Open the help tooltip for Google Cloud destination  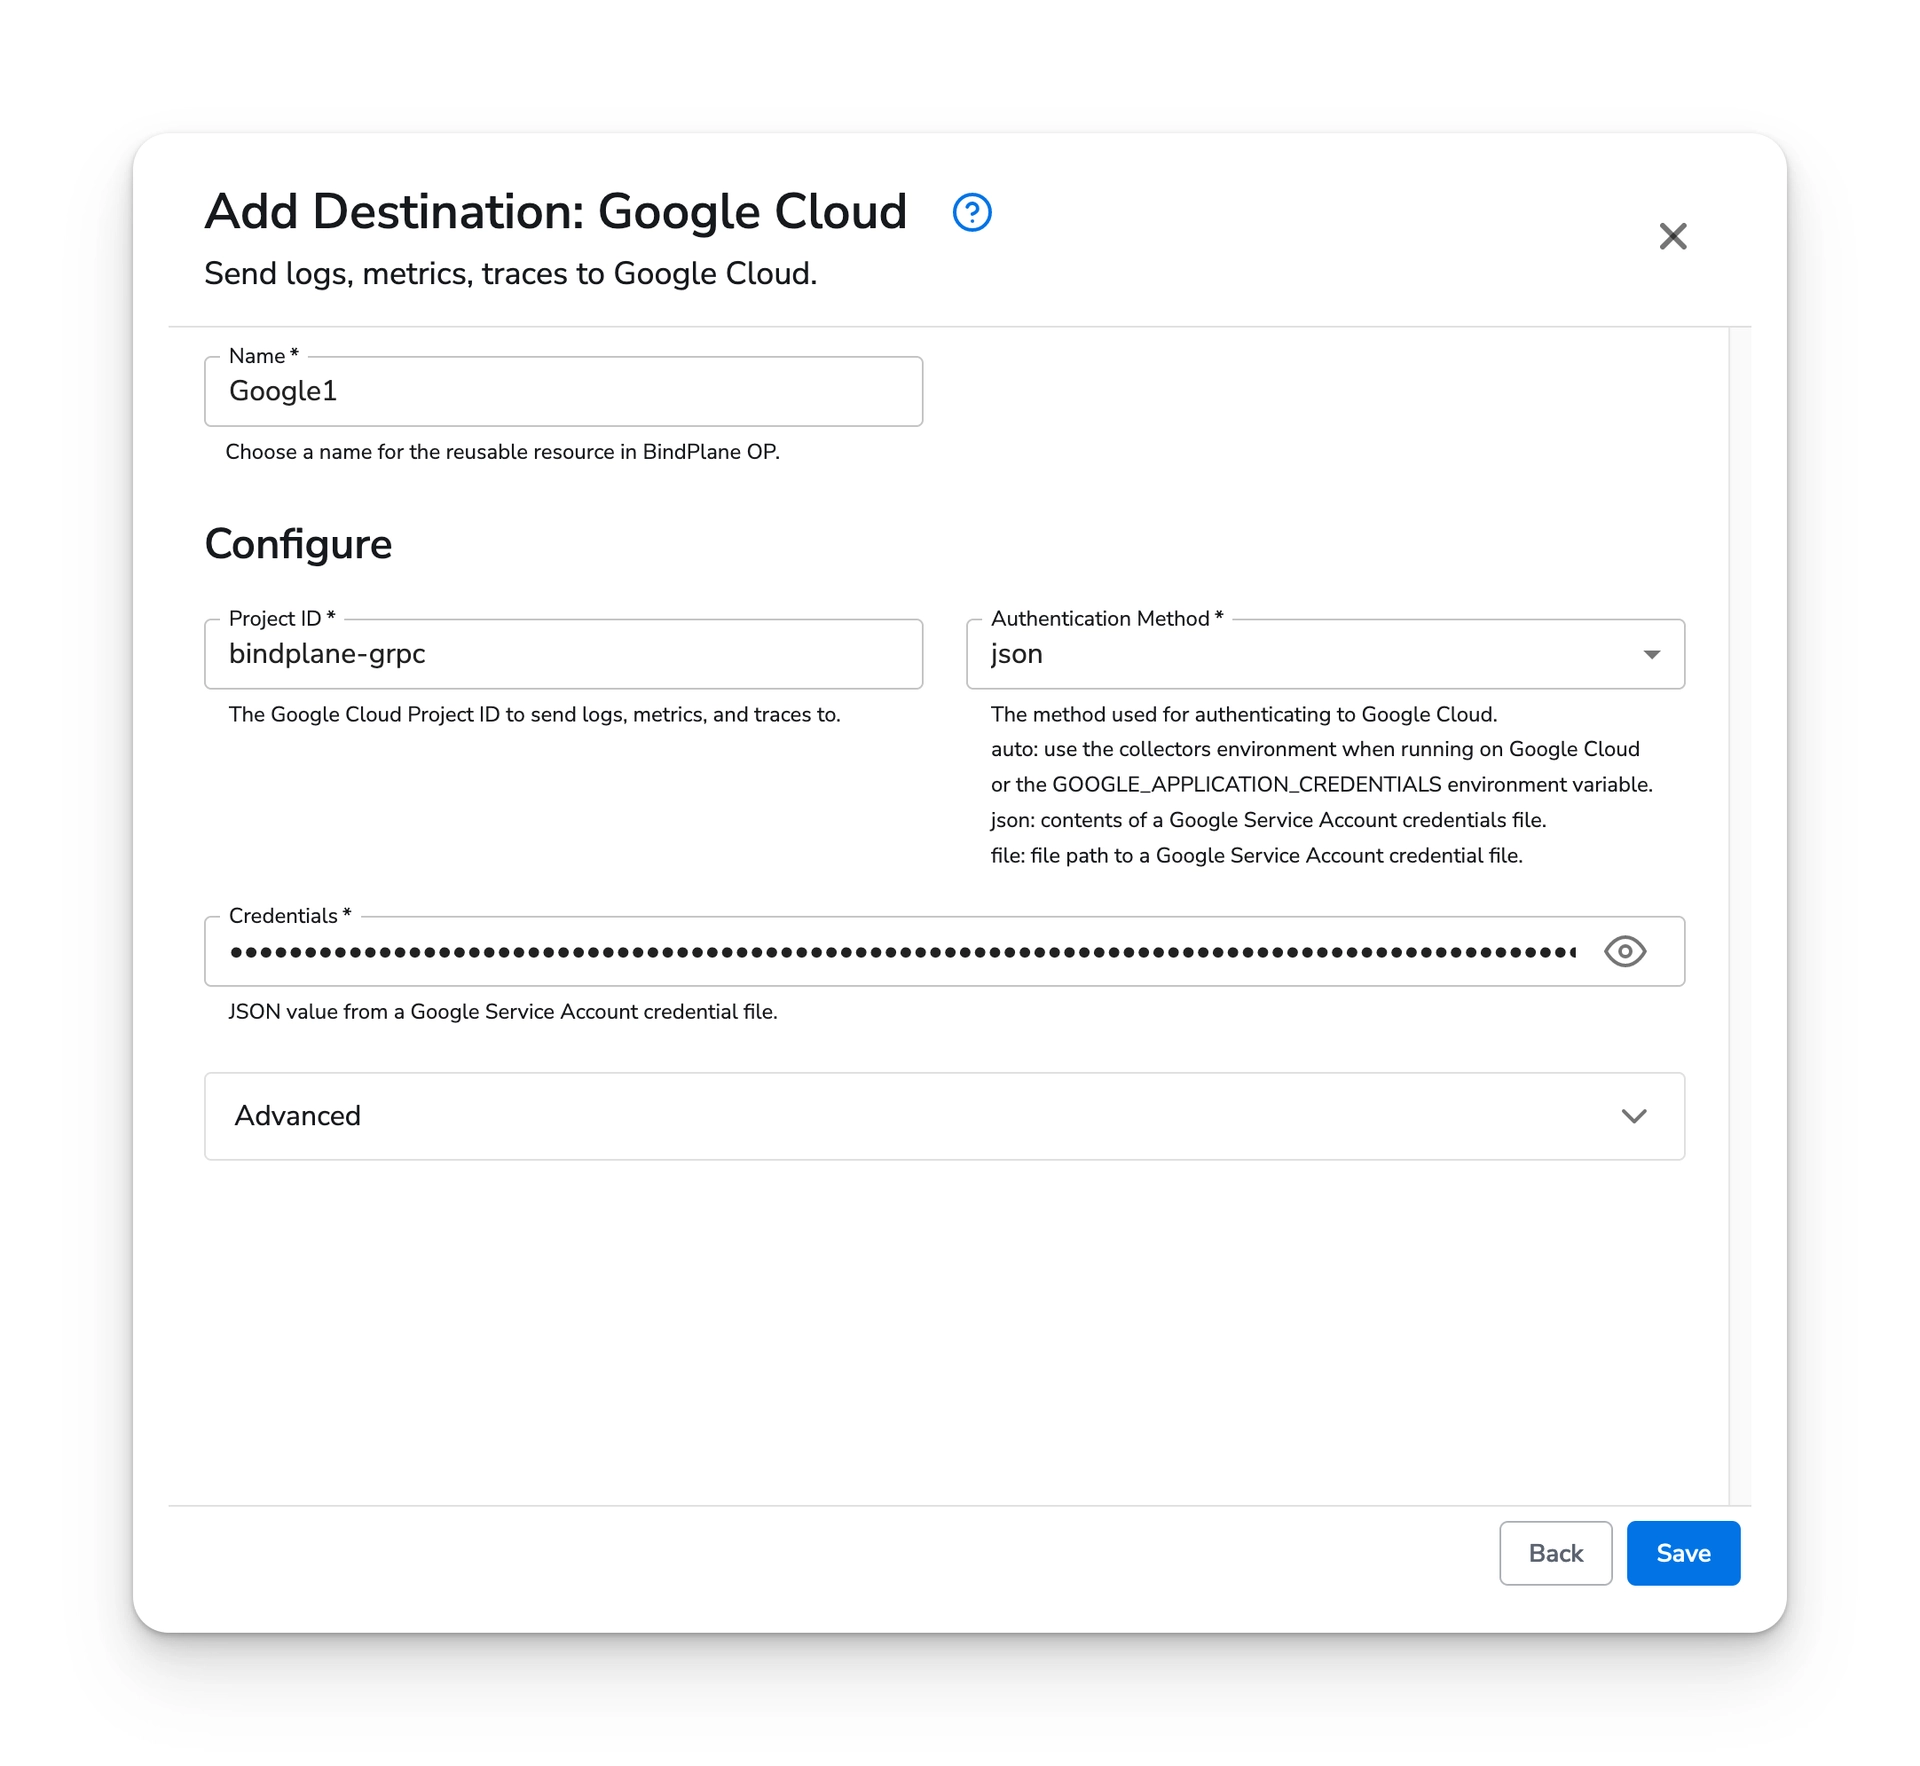(x=972, y=212)
